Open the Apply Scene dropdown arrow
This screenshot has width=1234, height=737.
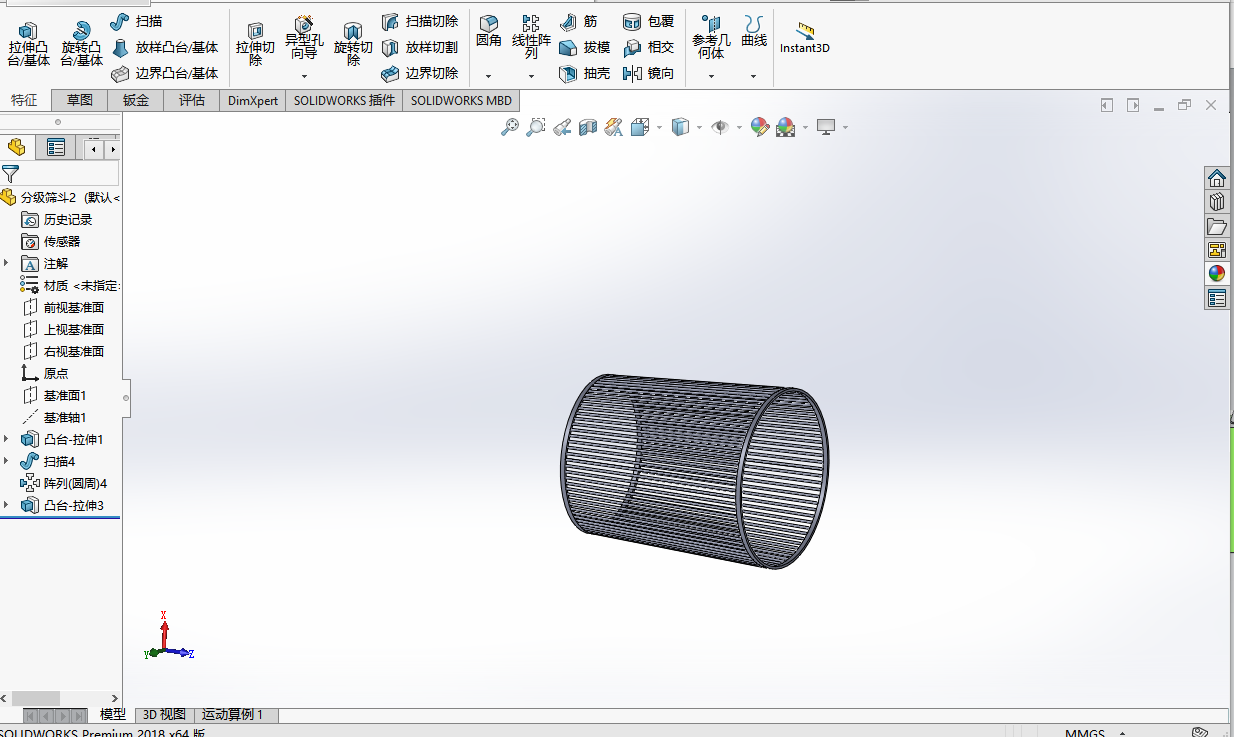click(x=805, y=128)
